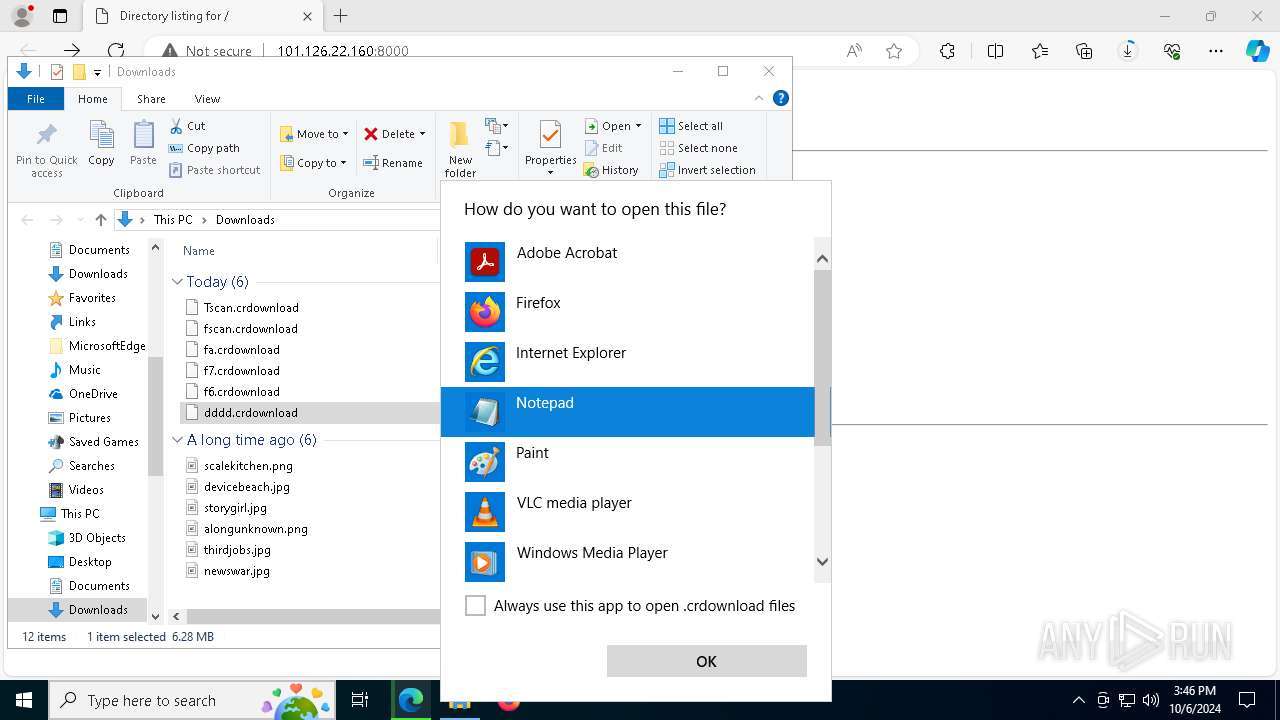Click the Notepad app entry
The image size is (1280, 720).
(628, 412)
